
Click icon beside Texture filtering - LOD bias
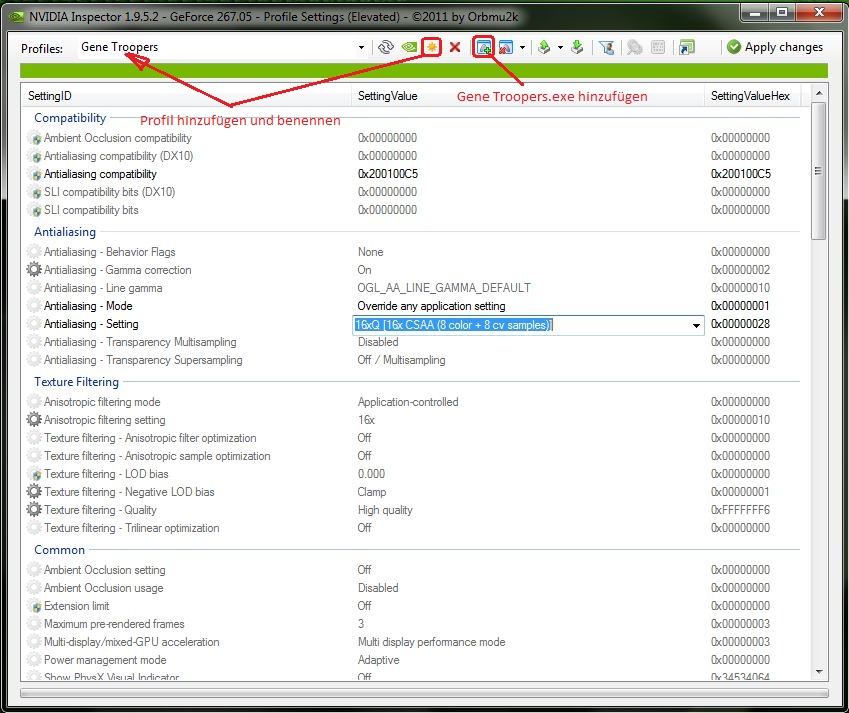(x=34, y=474)
